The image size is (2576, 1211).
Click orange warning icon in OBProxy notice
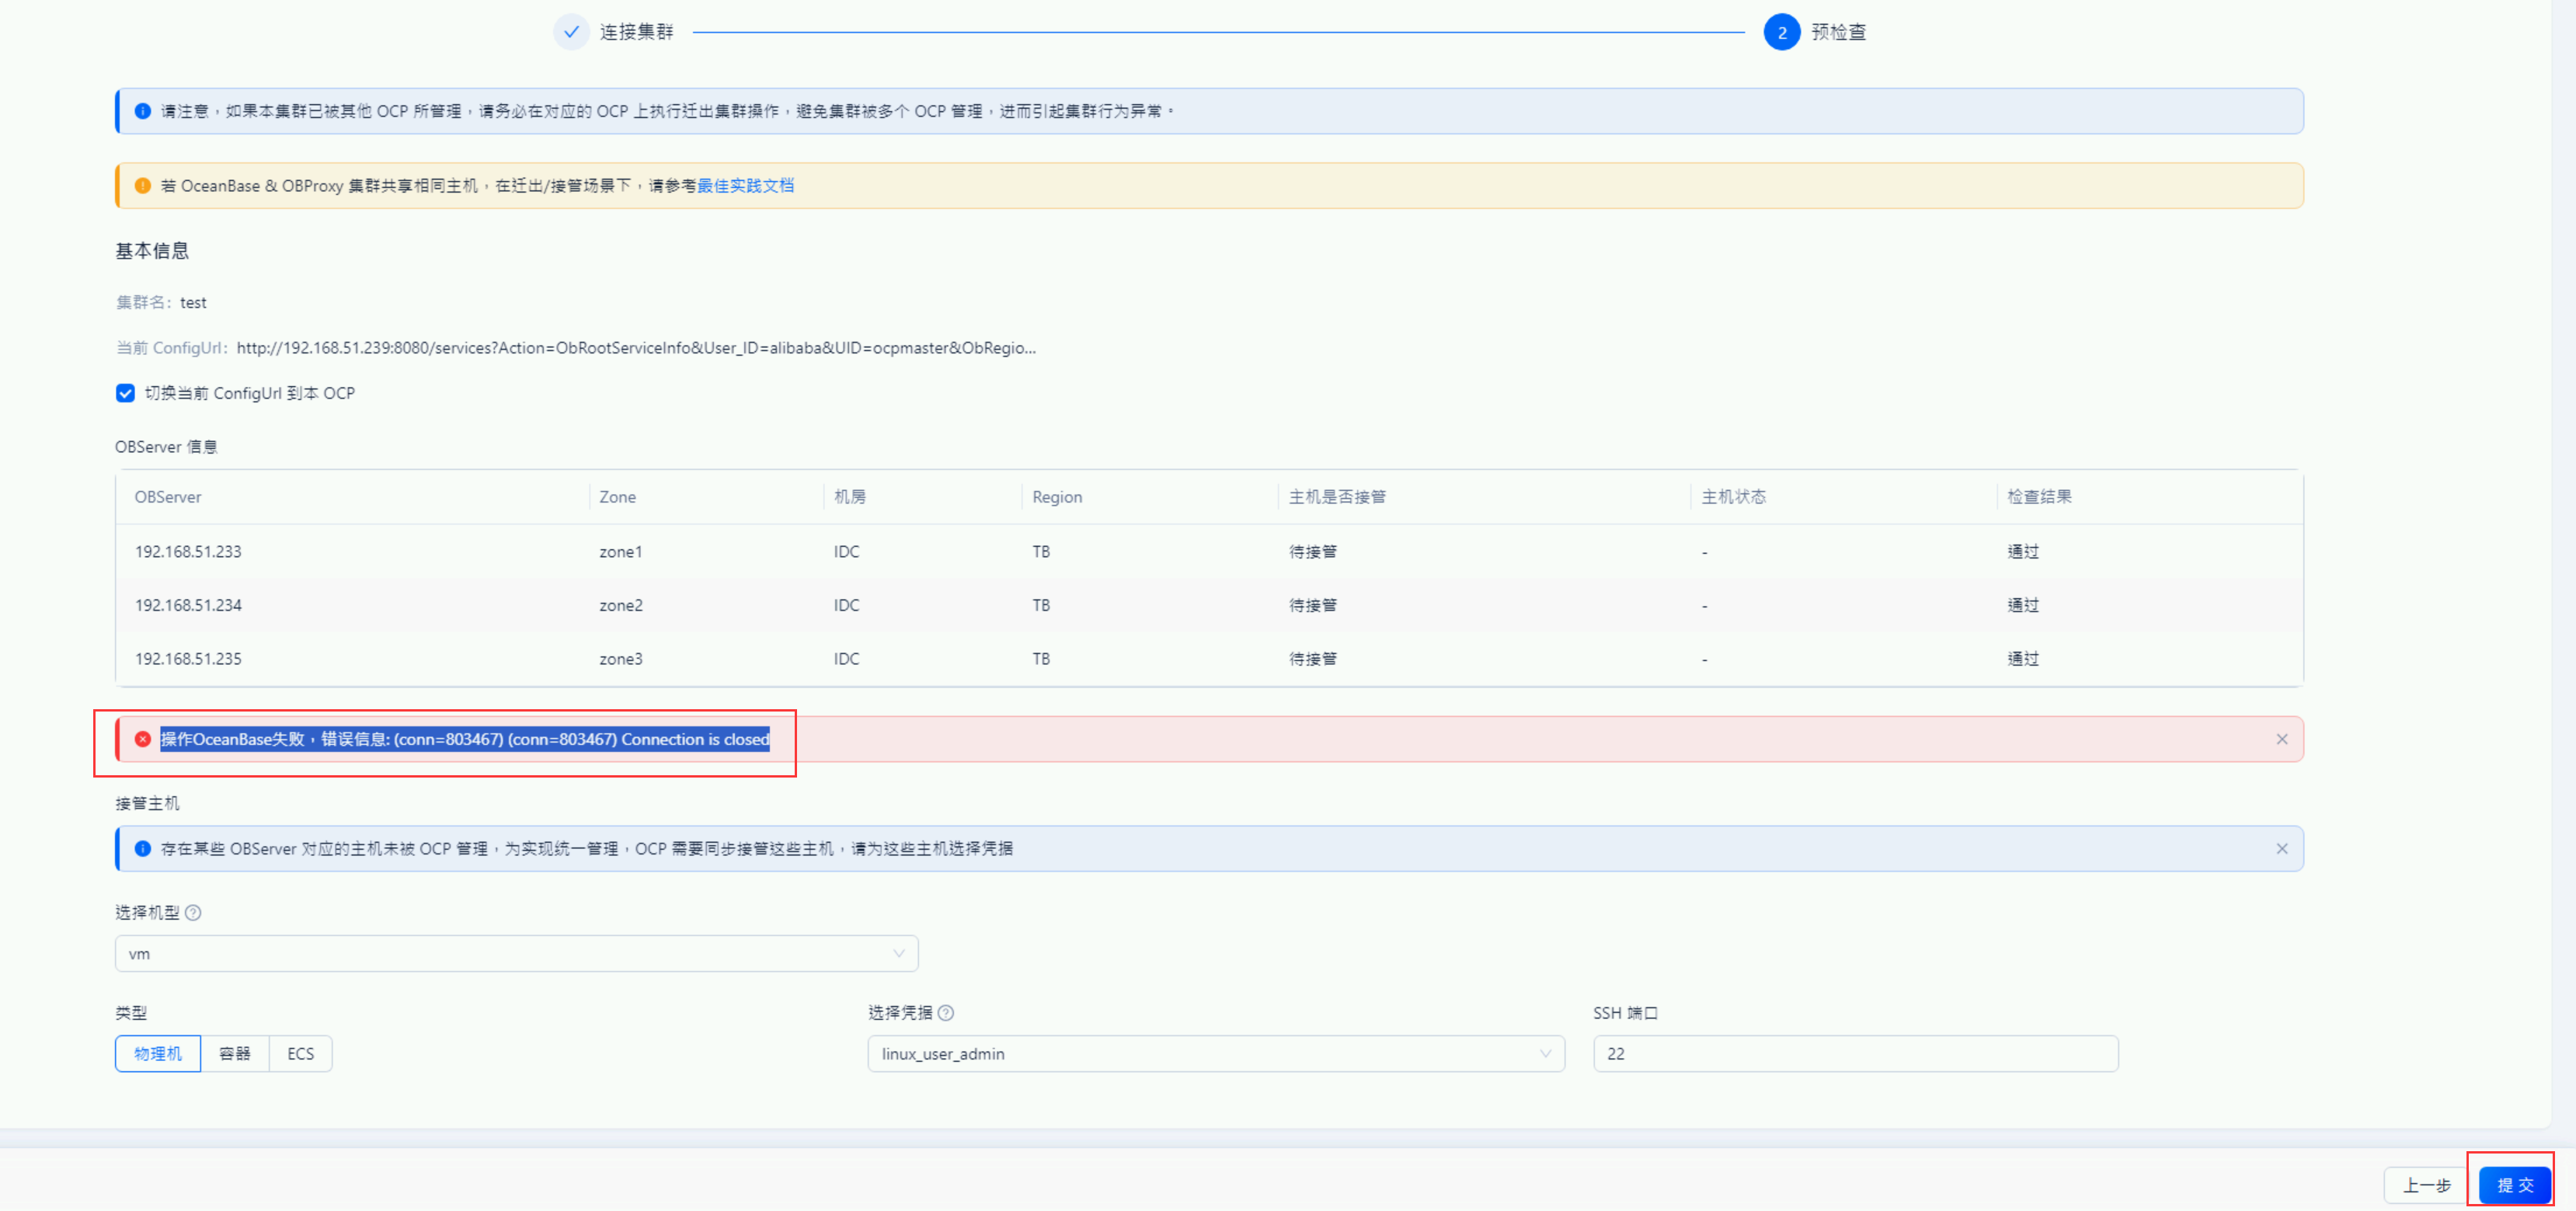(143, 185)
